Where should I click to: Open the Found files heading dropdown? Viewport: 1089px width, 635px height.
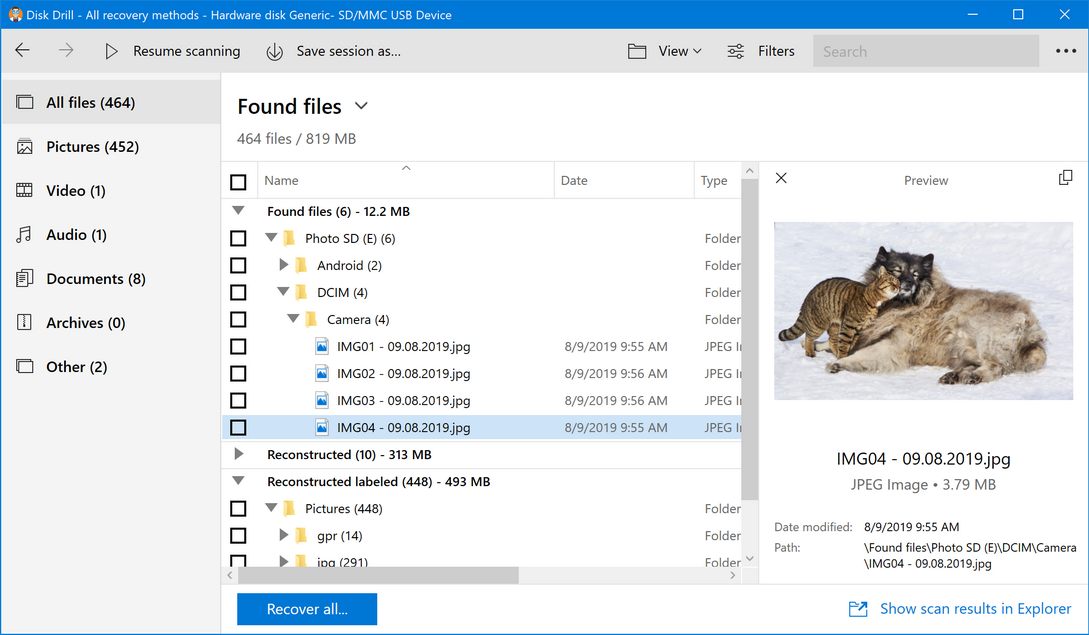pos(361,106)
